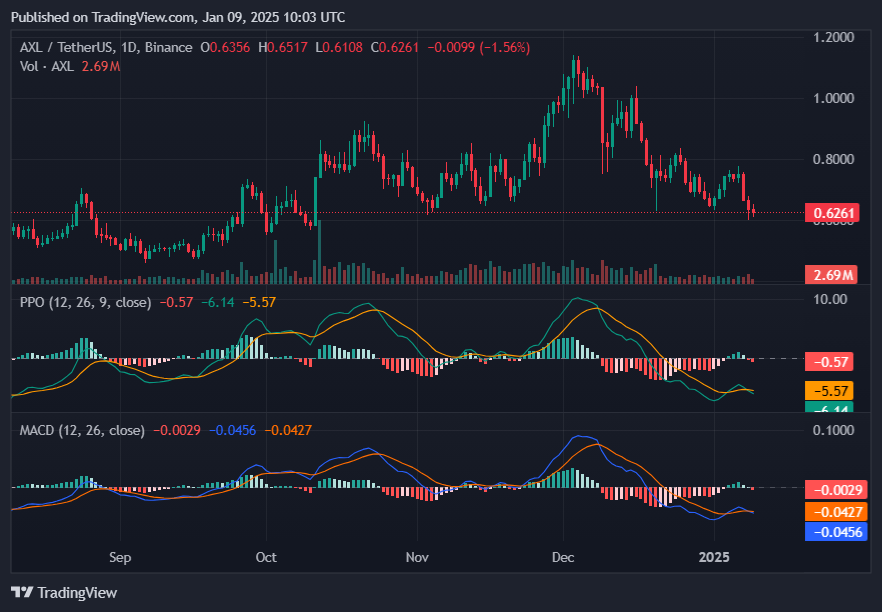The width and height of the screenshot is (882, 612).
Task: Select the 'AXL / TetherUS, 1D, Binance' symbol title
Action: pos(106,47)
